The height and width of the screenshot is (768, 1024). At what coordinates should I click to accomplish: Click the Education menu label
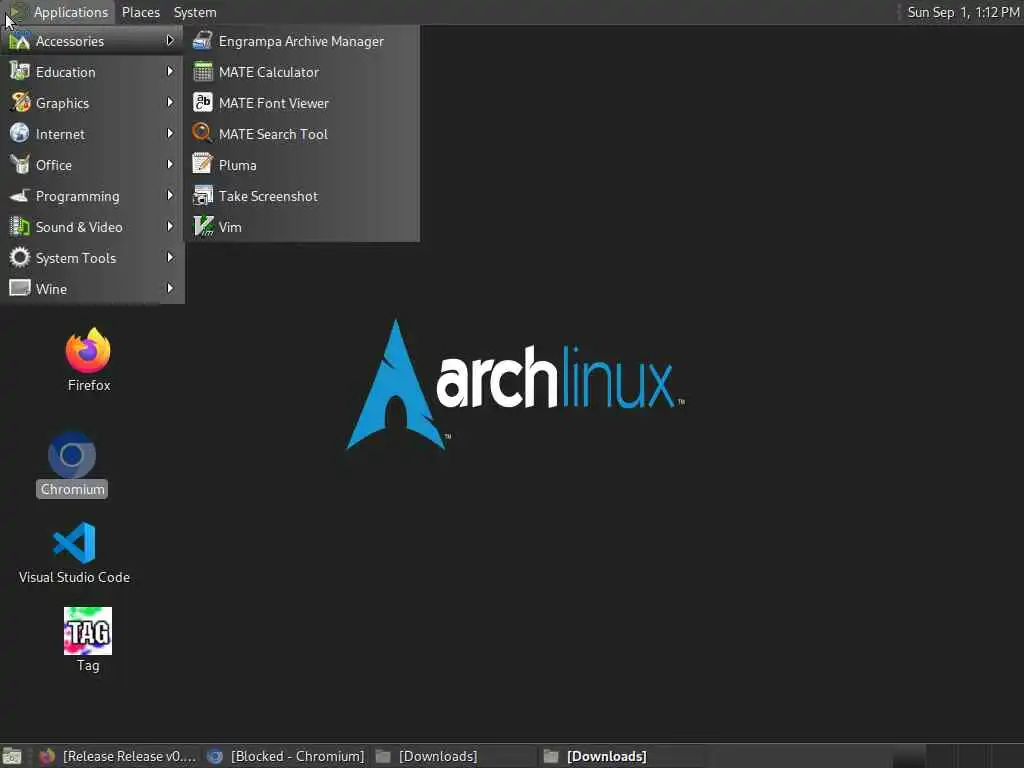tap(65, 72)
